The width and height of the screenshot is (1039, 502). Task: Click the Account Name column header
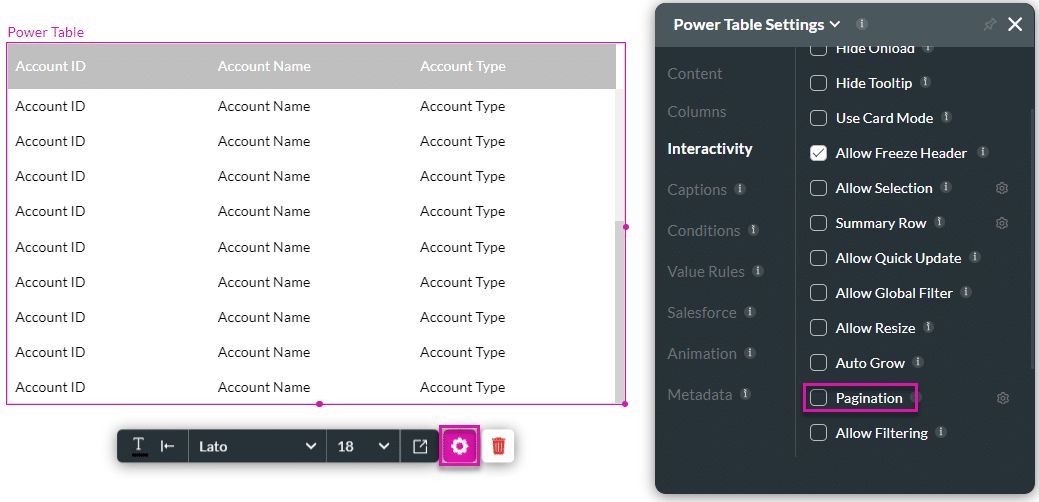click(264, 66)
